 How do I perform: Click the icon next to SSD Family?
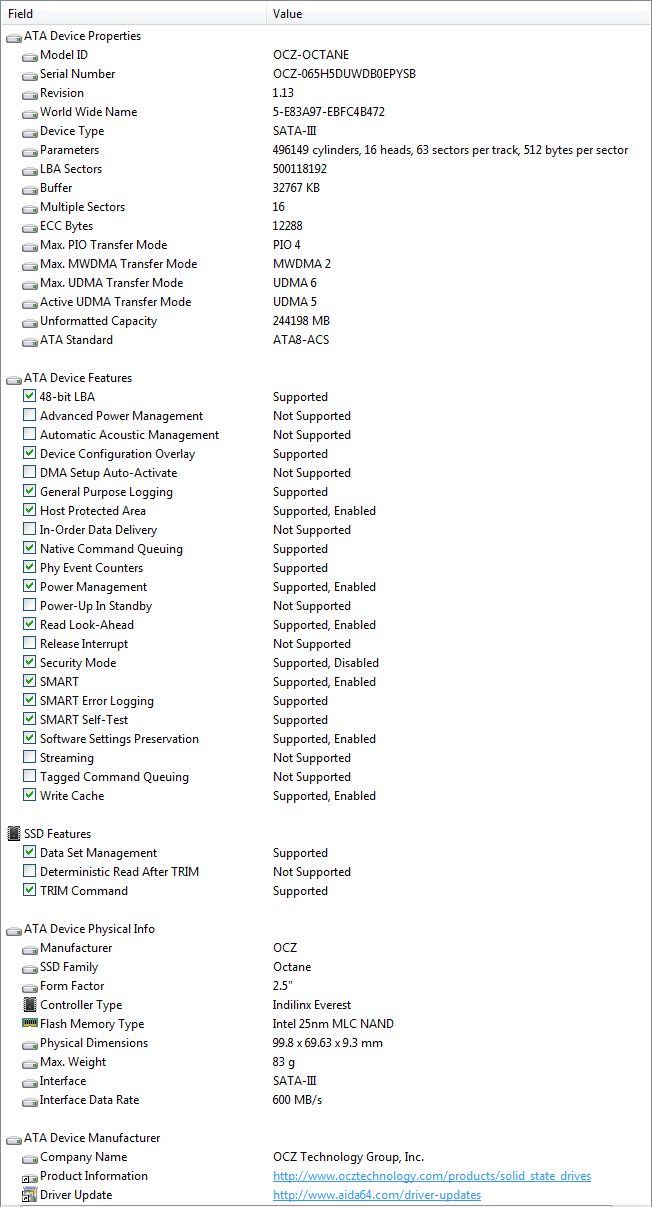point(29,968)
